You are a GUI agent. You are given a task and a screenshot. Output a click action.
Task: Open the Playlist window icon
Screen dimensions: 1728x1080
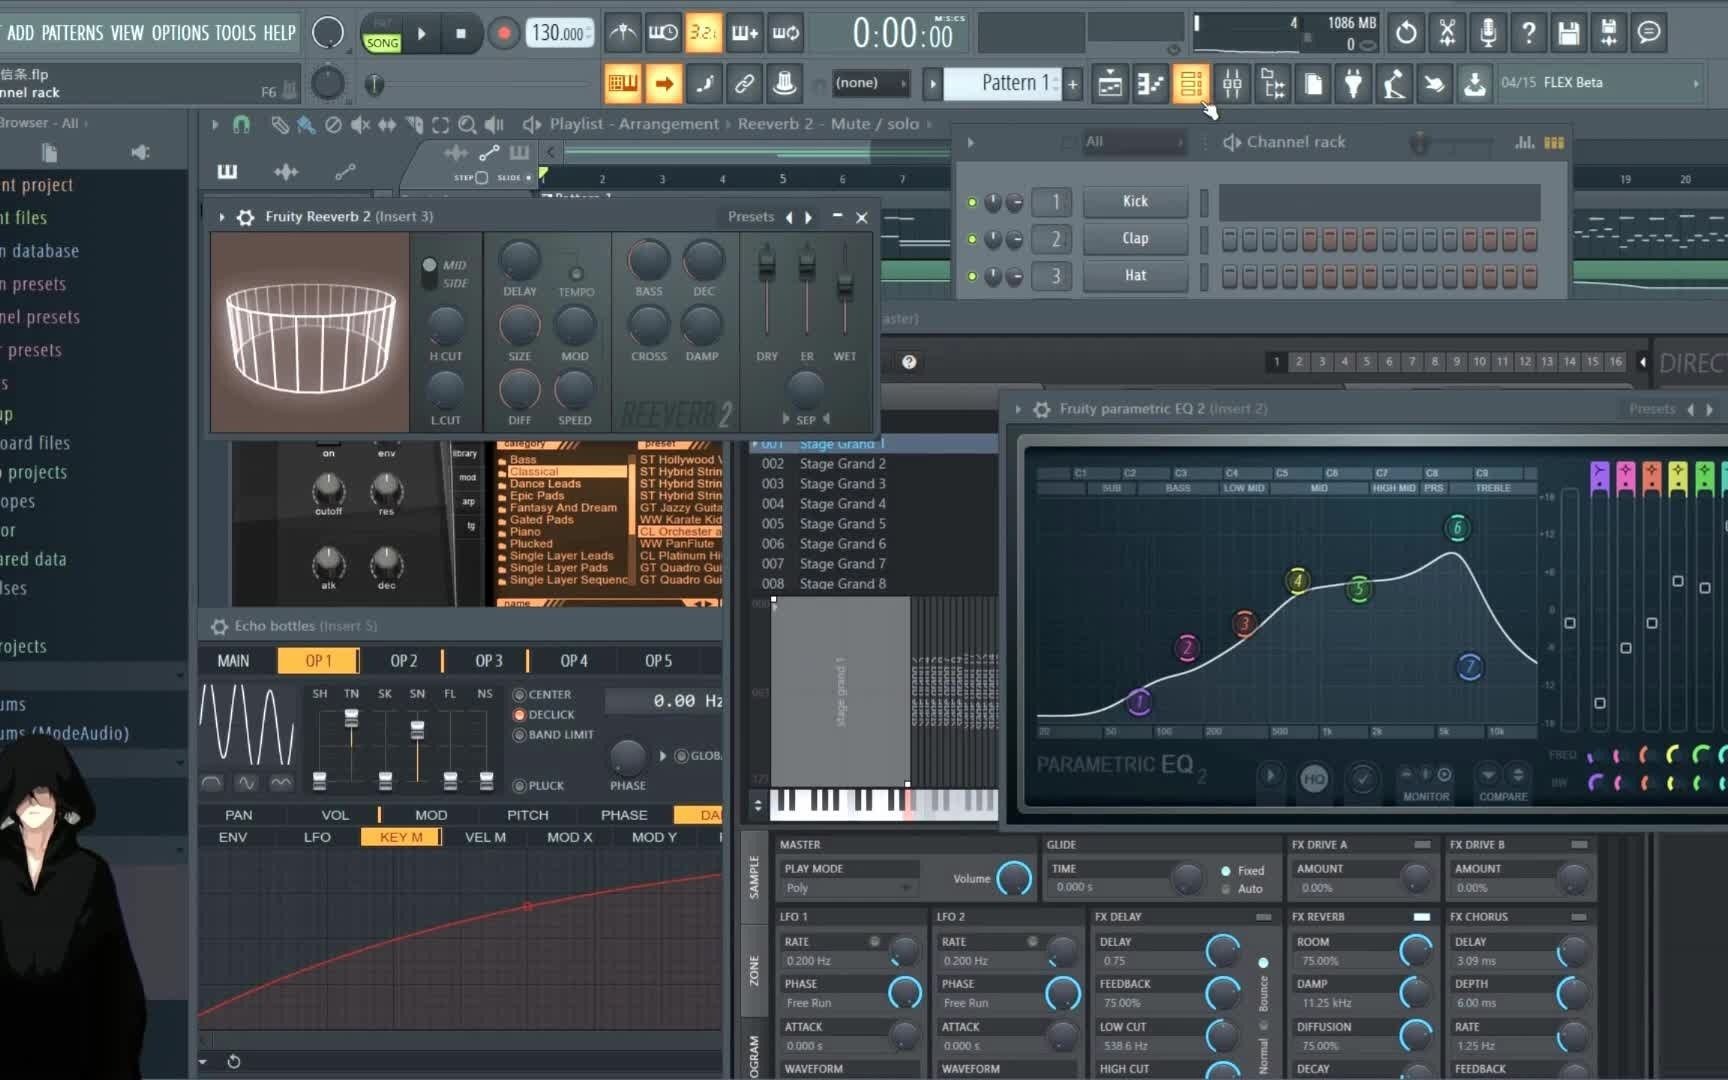(1110, 84)
